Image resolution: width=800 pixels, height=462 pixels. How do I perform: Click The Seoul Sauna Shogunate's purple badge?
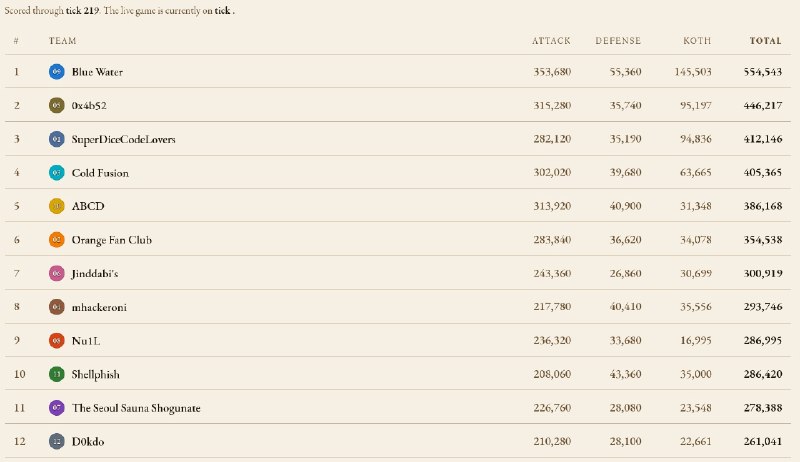57,407
